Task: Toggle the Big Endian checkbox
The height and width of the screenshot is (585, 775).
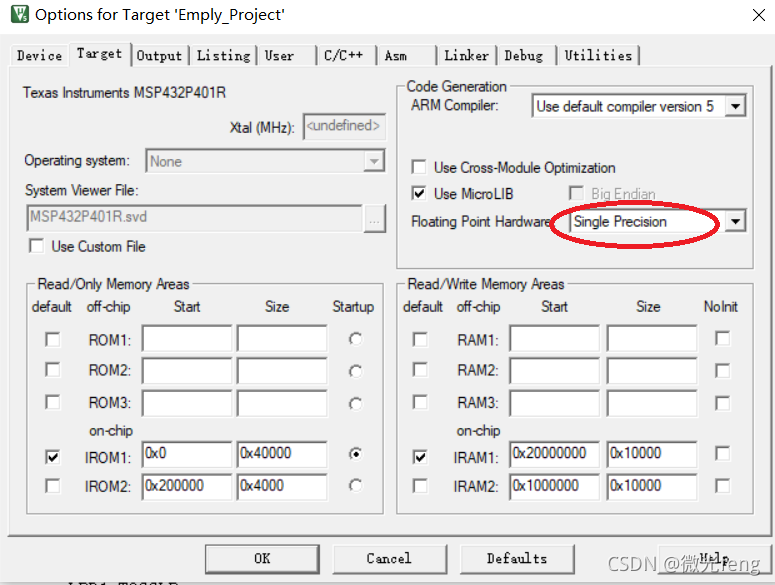Action: (x=576, y=193)
